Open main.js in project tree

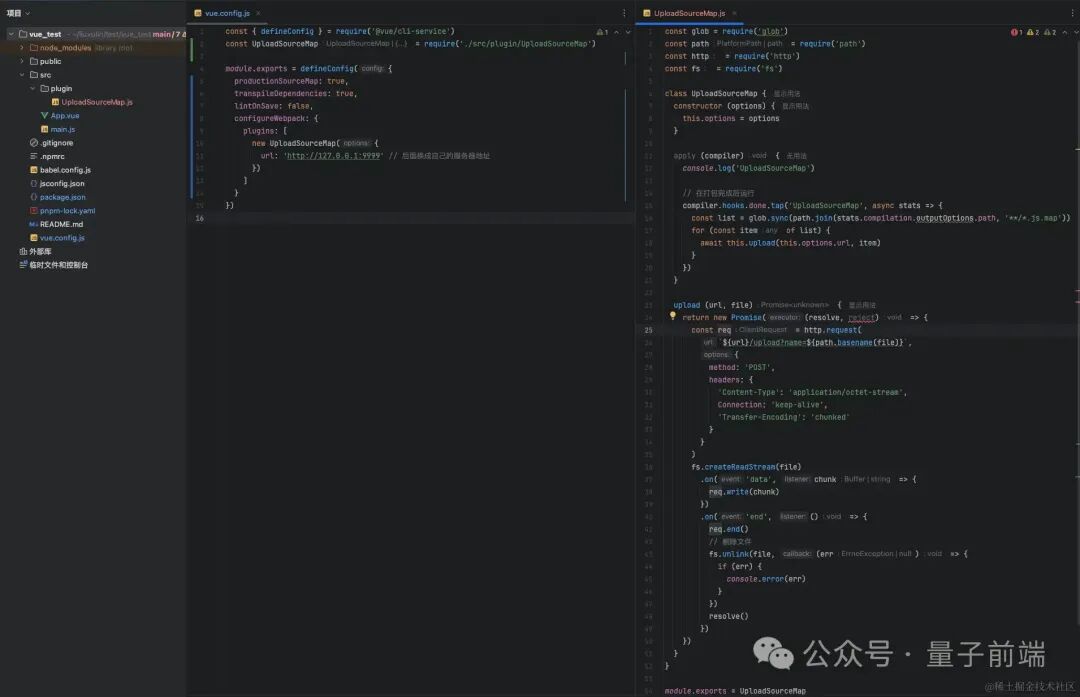point(63,129)
